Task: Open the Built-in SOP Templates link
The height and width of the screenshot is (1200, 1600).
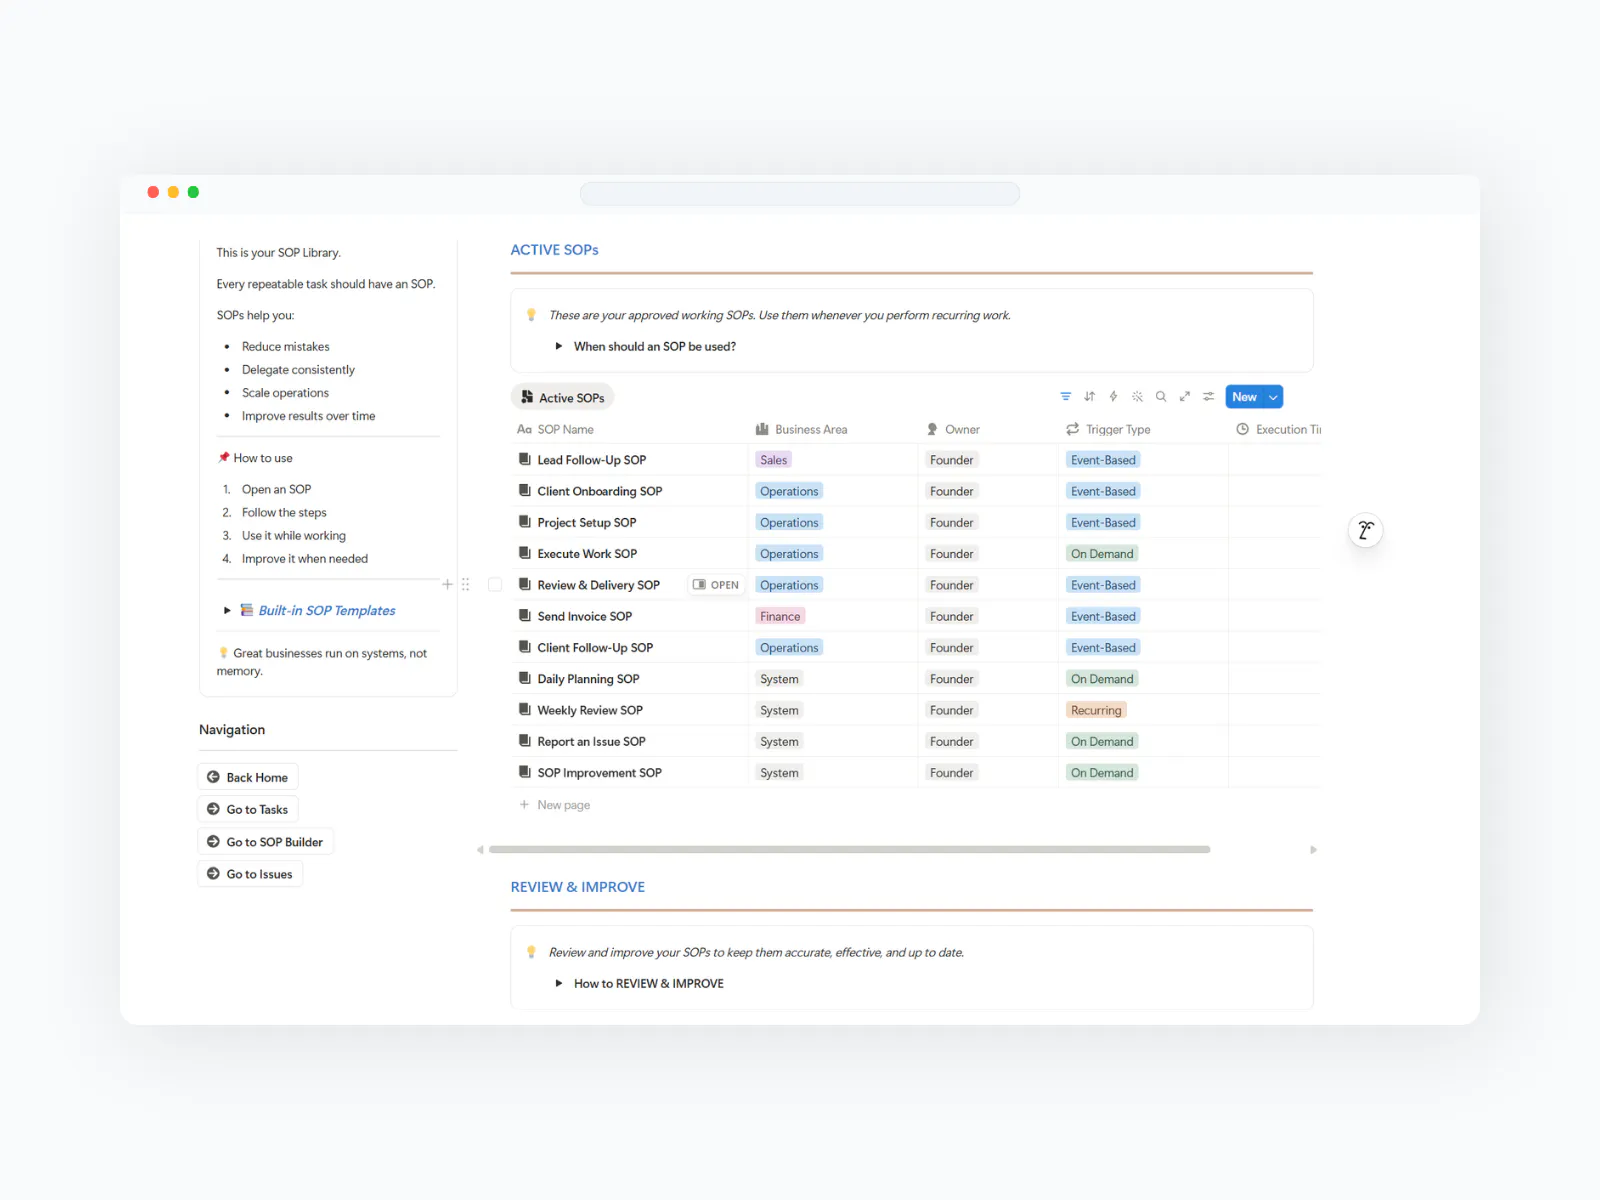Action: [327, 610]
